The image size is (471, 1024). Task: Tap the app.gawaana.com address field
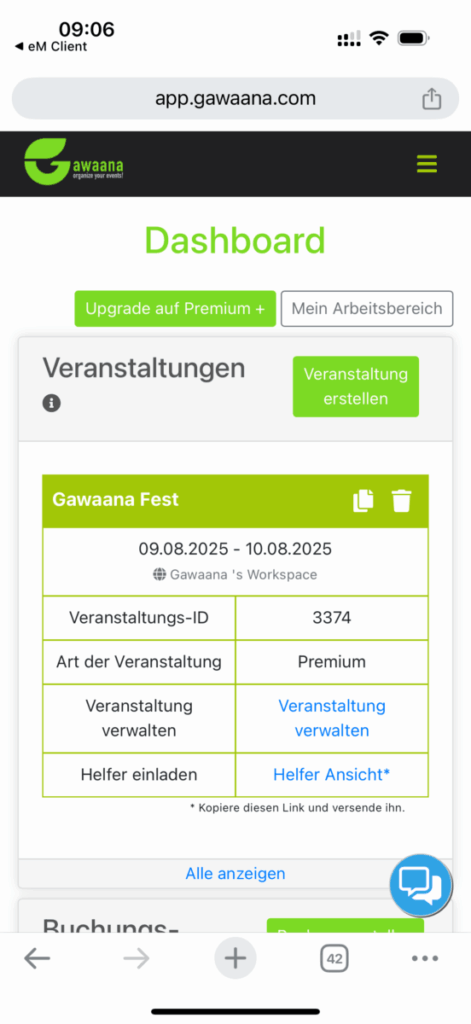click(x=235, y=99)
